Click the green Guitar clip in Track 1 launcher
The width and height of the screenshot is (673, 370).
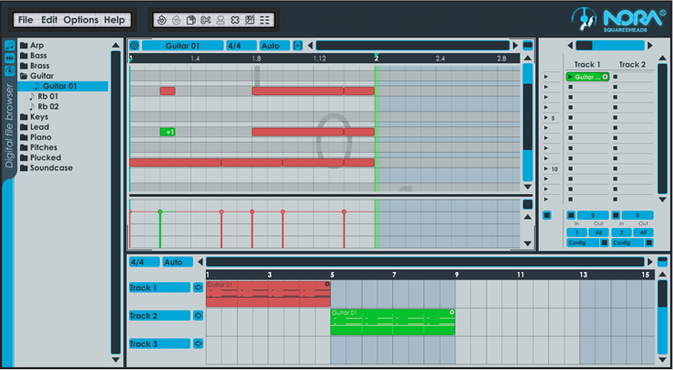click(x=587, y=77)
